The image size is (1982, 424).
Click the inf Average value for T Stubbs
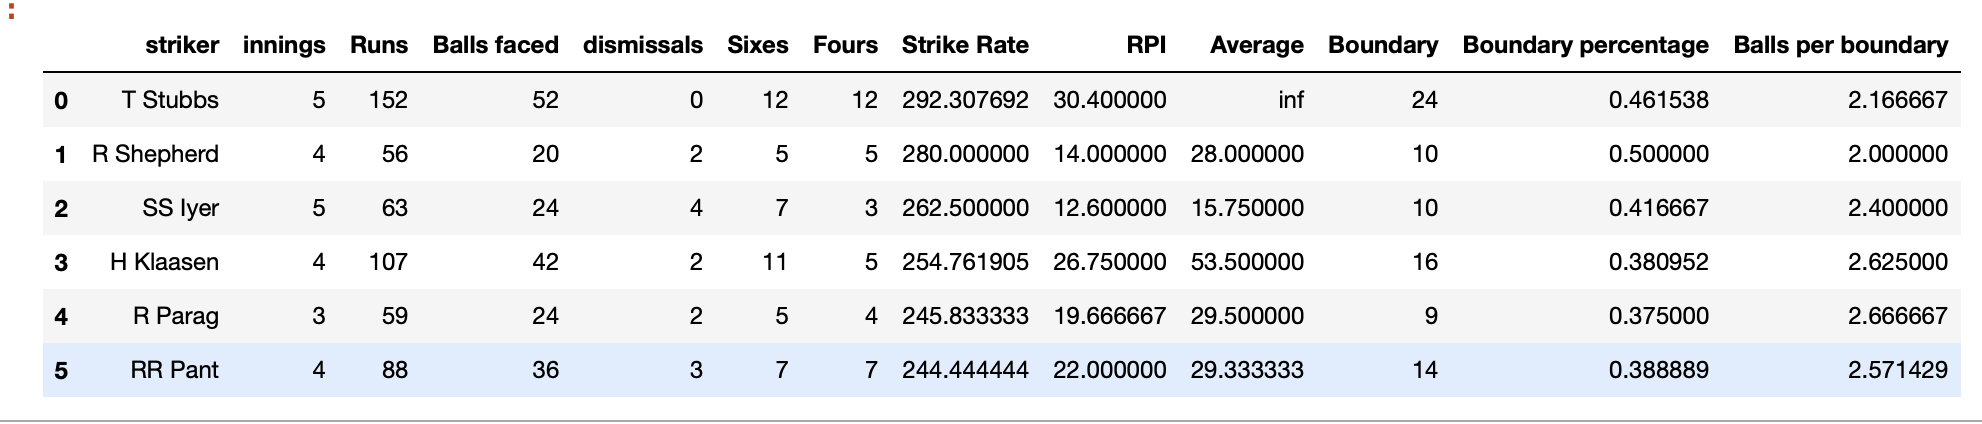tap(1290, 100)
